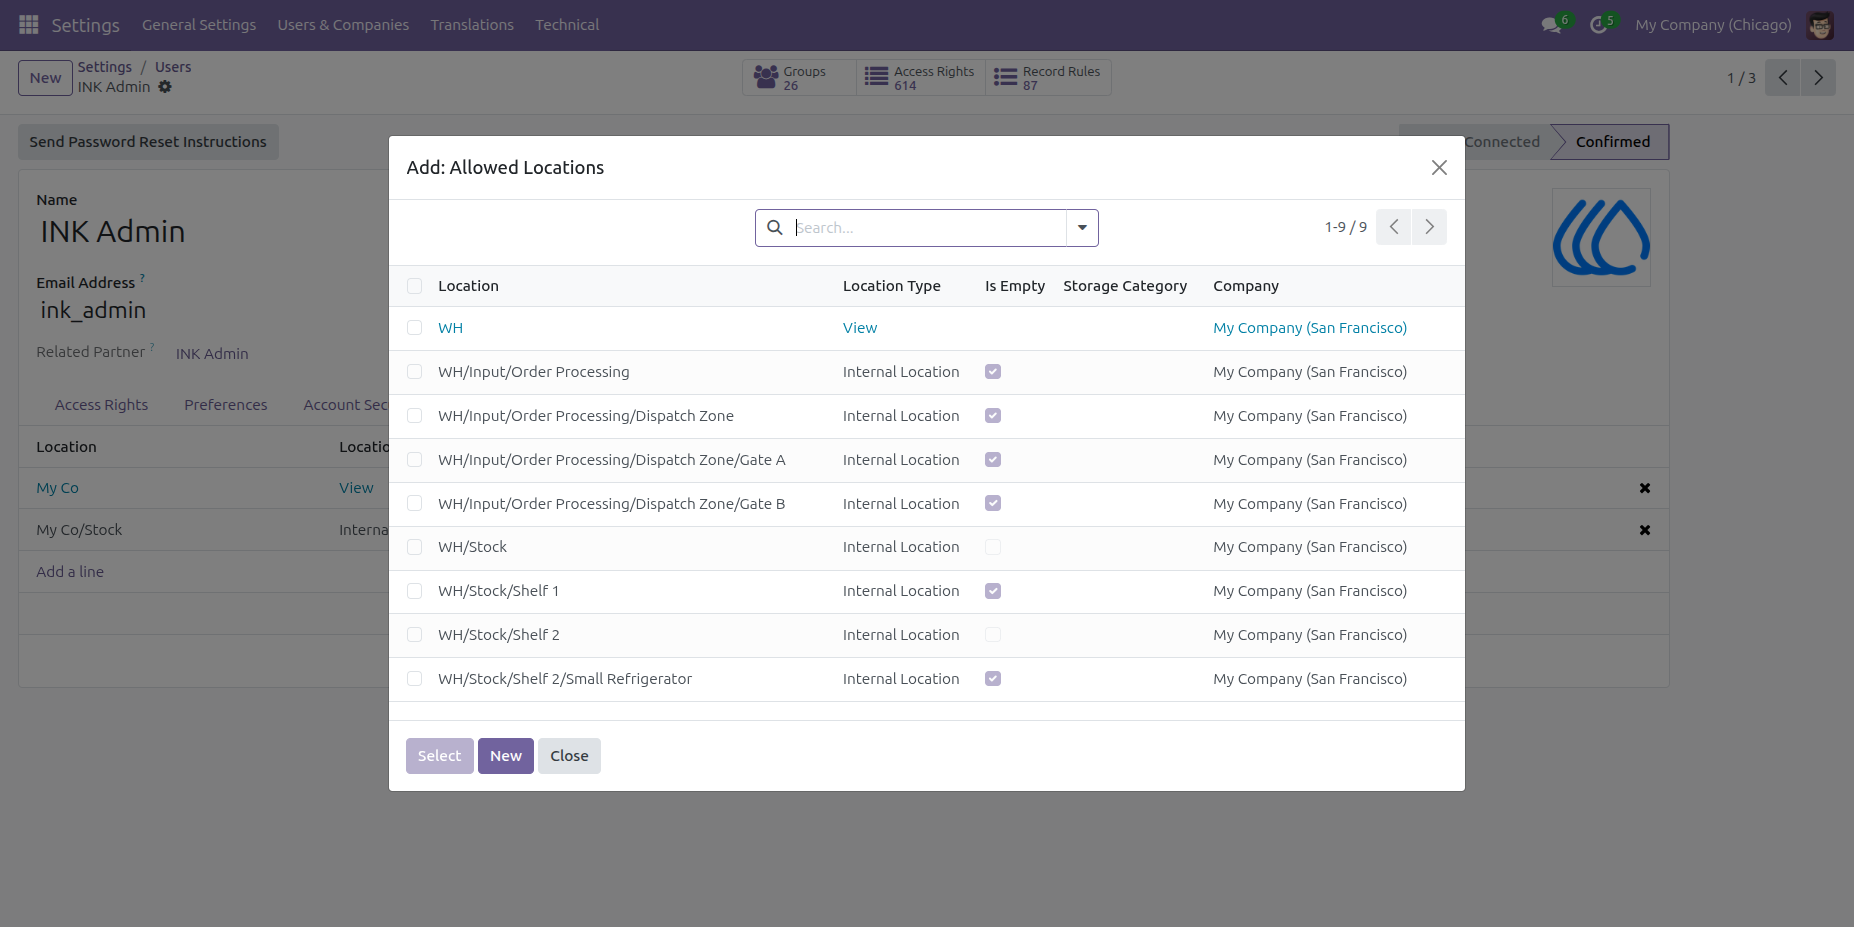The height and width of the screenshot is (927, 1854).
Task: Sort by Location Type column header
Action: coord(892,286)
